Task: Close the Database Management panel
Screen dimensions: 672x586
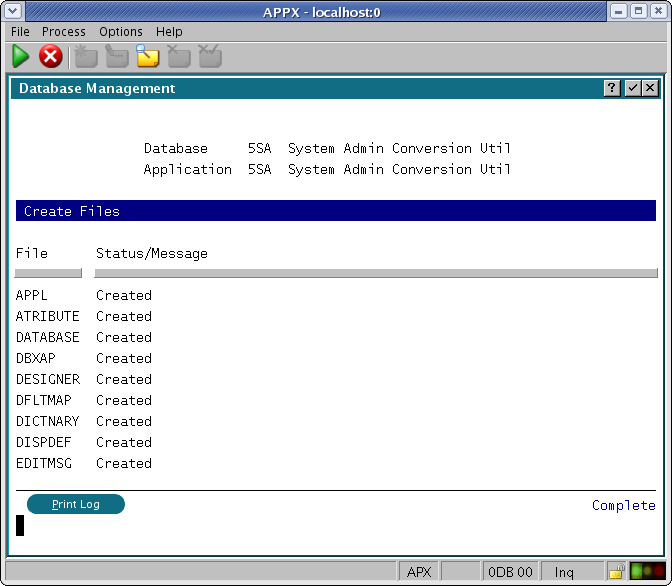Action: [x=650, y=88]
